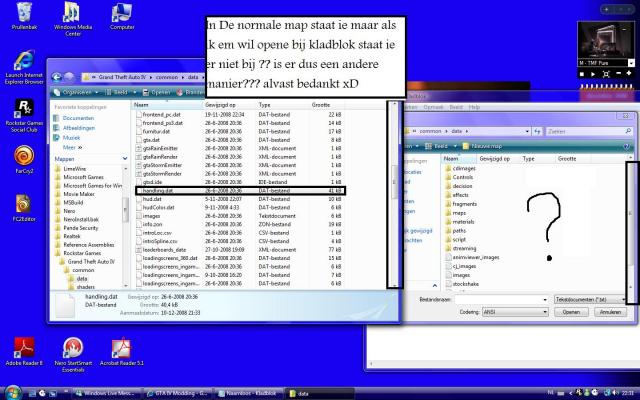Launch Internet Explorer Browser from the desktop
640x400 pixels.
(x=24, y=67)
